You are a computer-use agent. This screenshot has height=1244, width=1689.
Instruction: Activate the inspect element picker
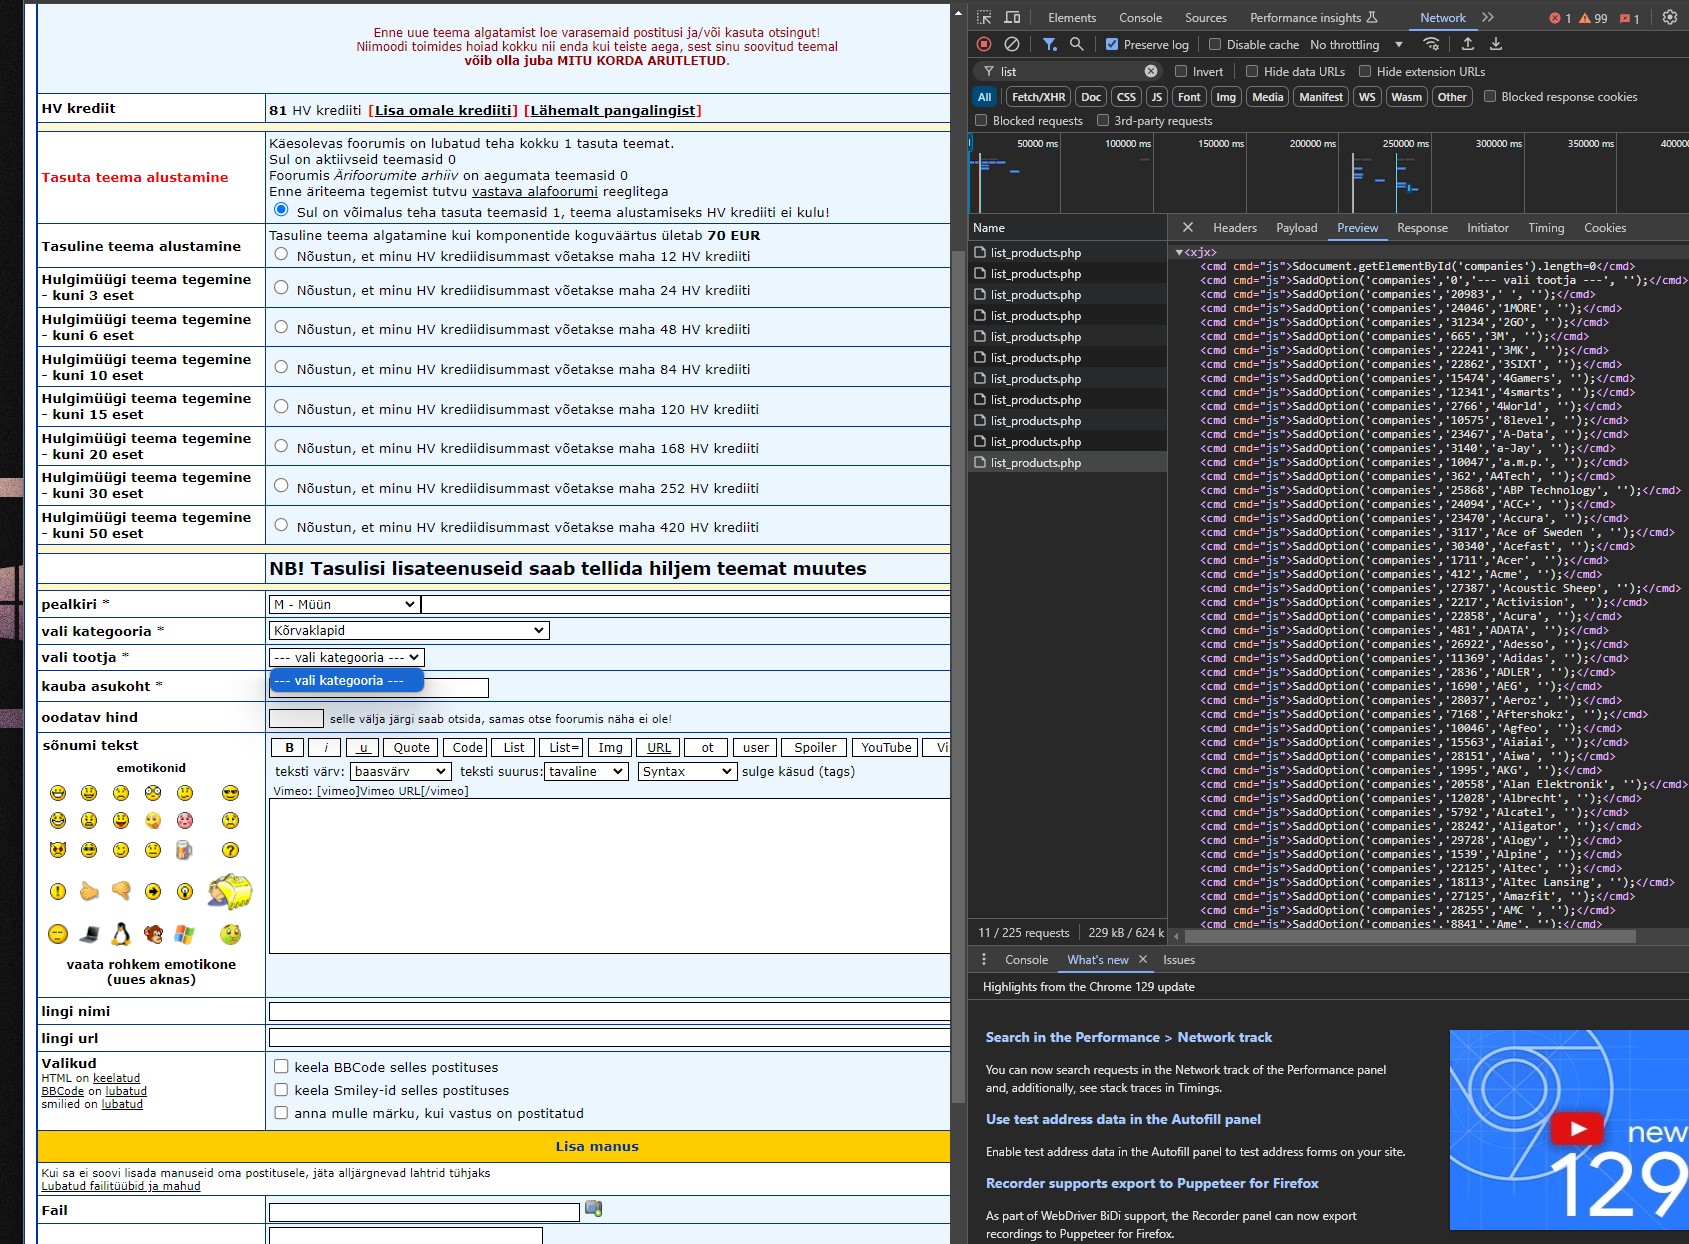click(x=984, y=17)
